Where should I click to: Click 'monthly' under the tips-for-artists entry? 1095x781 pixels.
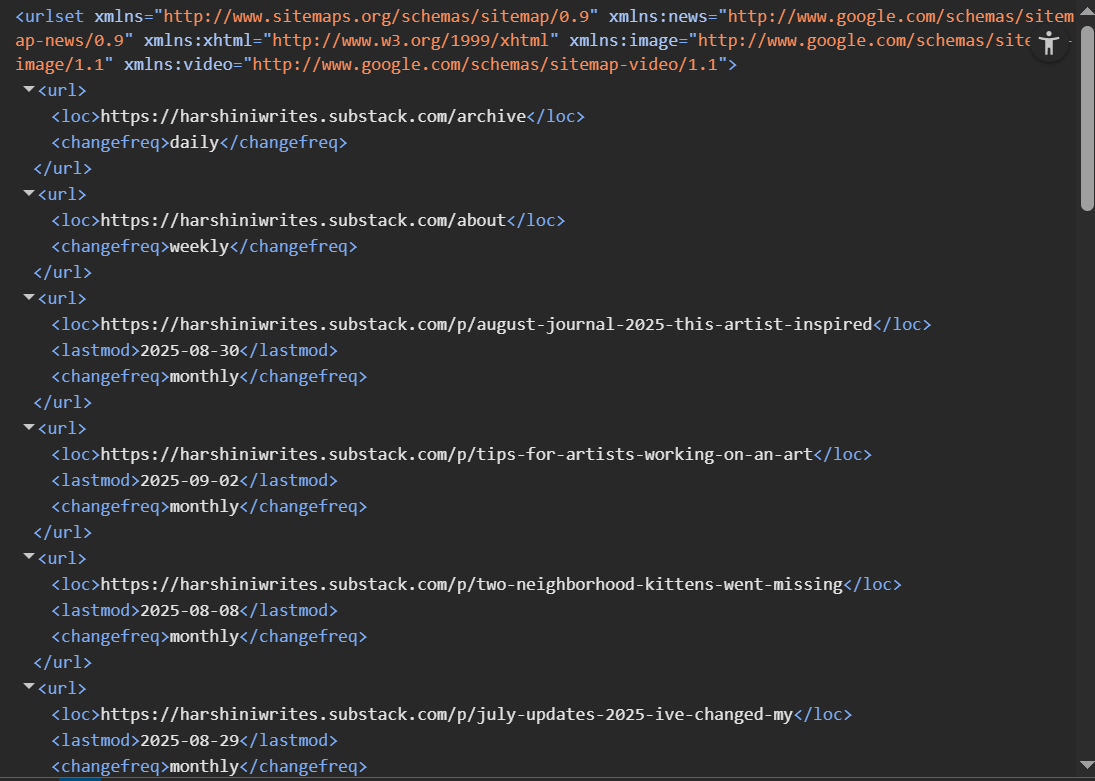(205, 506)
